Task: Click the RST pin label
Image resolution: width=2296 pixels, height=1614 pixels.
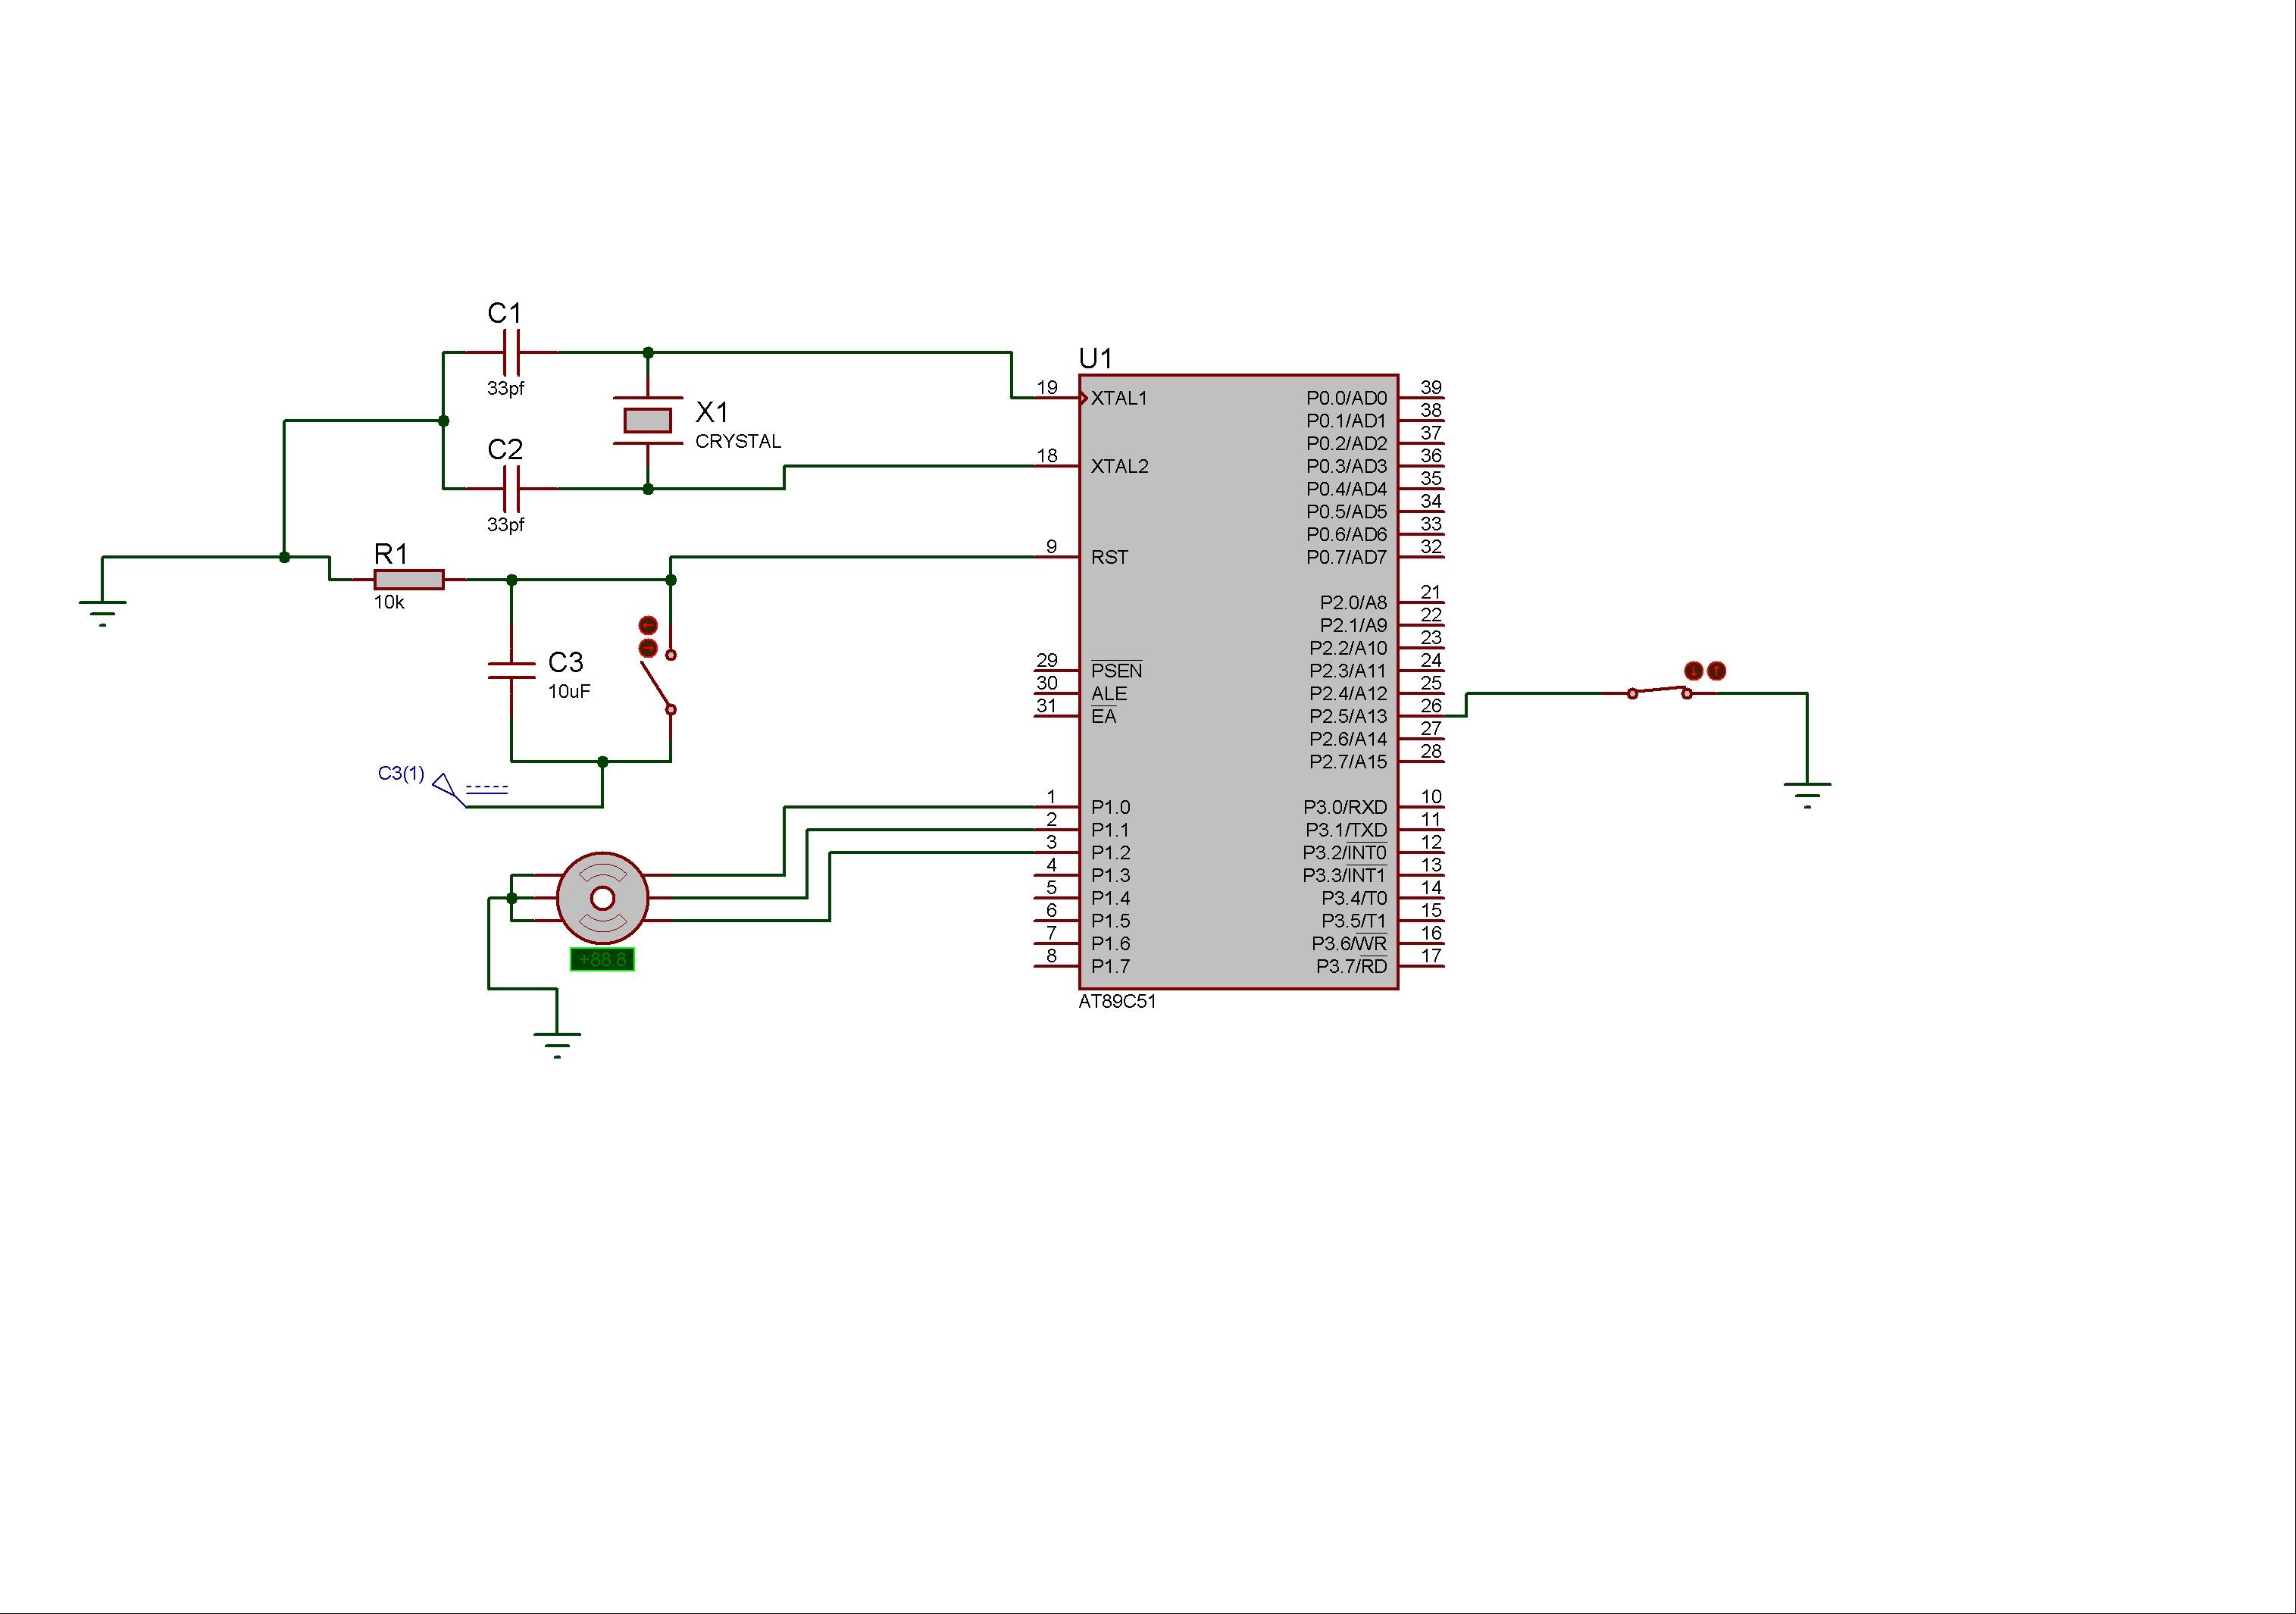Action: pyautogui.click(x=1109, y=557)
